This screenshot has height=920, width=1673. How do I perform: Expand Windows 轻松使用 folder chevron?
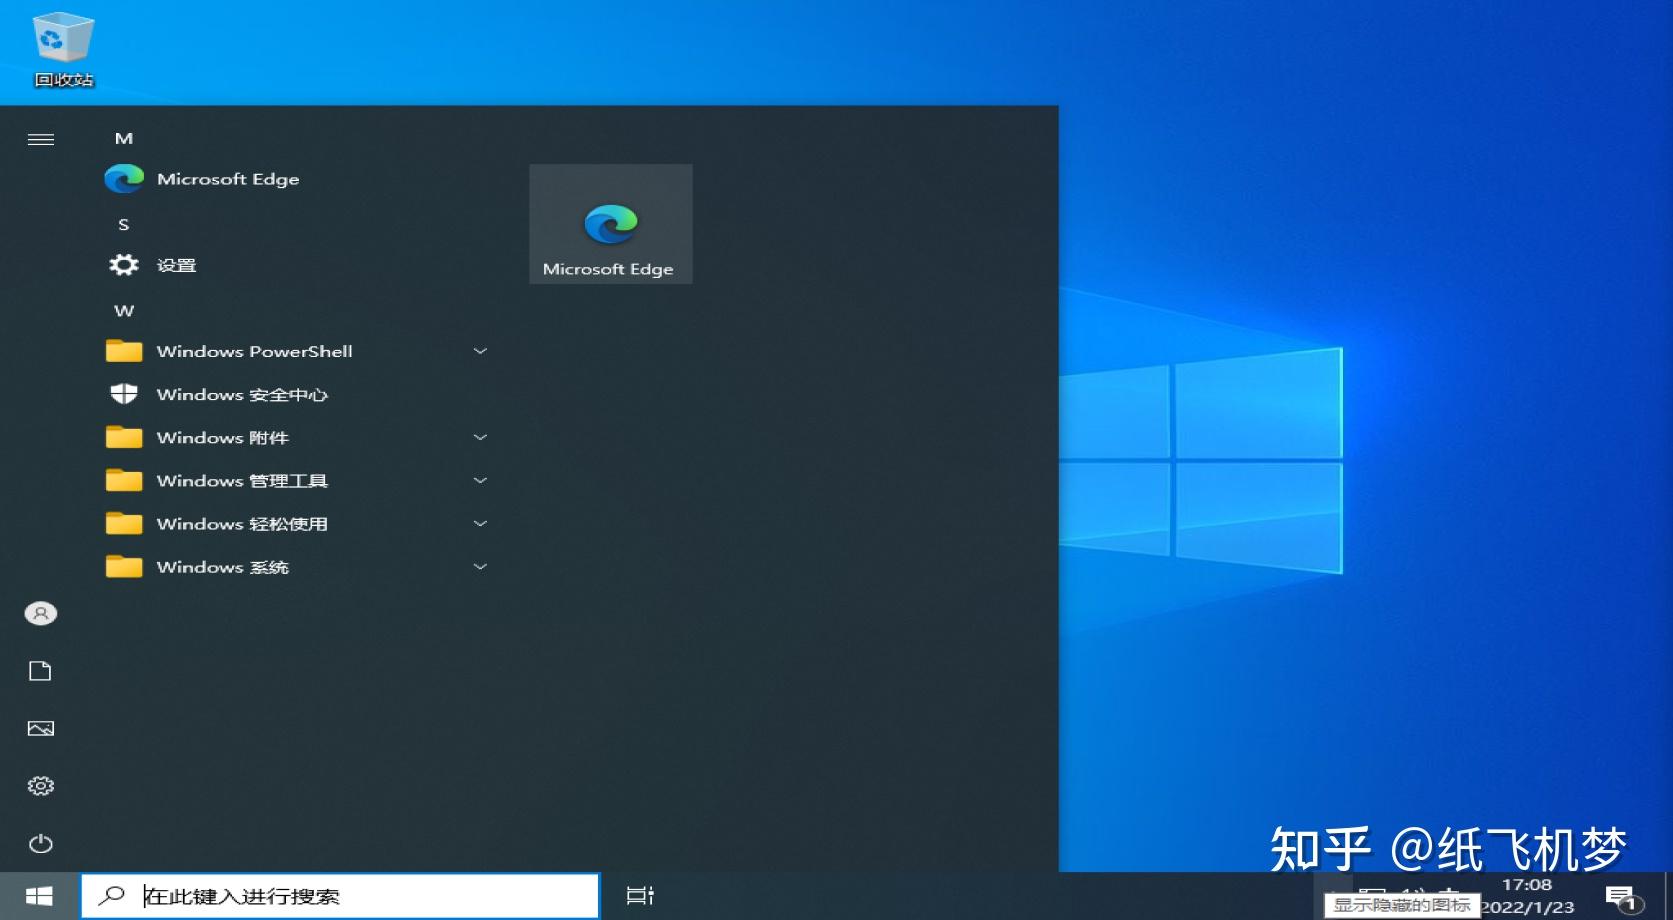click(480, 523)
